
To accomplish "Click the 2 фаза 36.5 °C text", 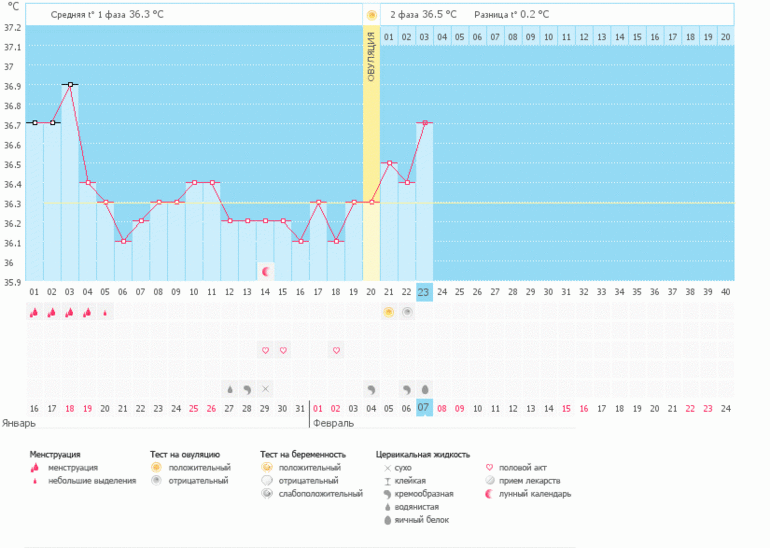I will click(x=423, y=15).
